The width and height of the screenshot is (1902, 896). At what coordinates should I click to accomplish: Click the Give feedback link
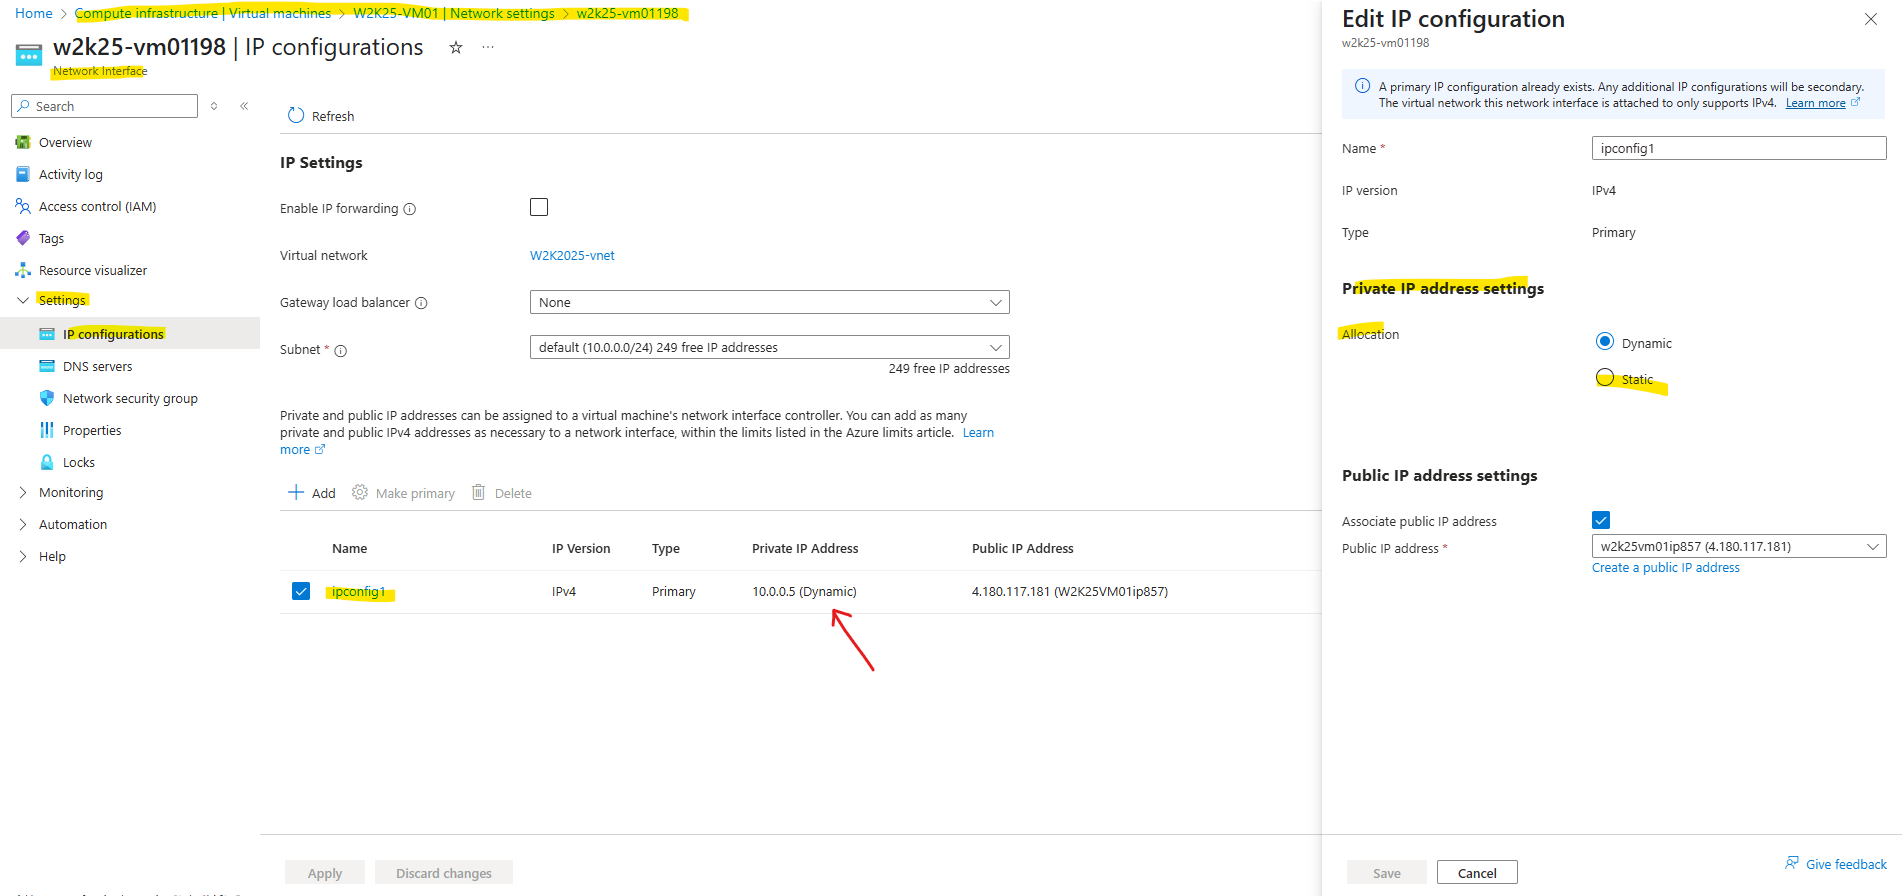[x=1846, y=864]
